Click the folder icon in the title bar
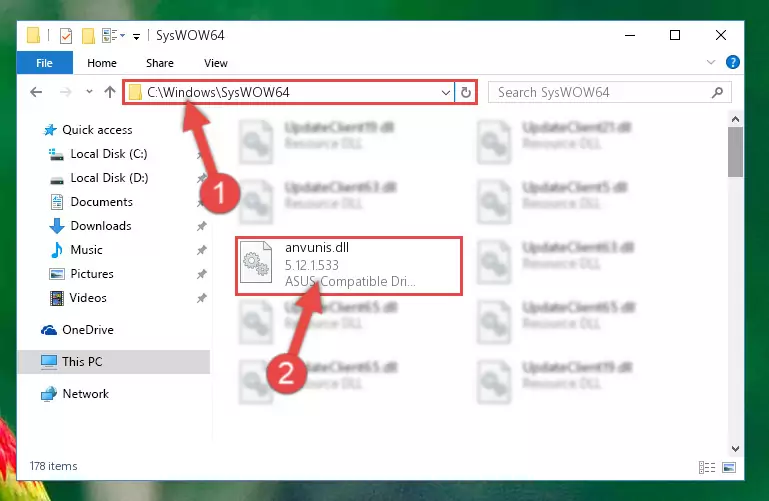 [x=33, y=35]
